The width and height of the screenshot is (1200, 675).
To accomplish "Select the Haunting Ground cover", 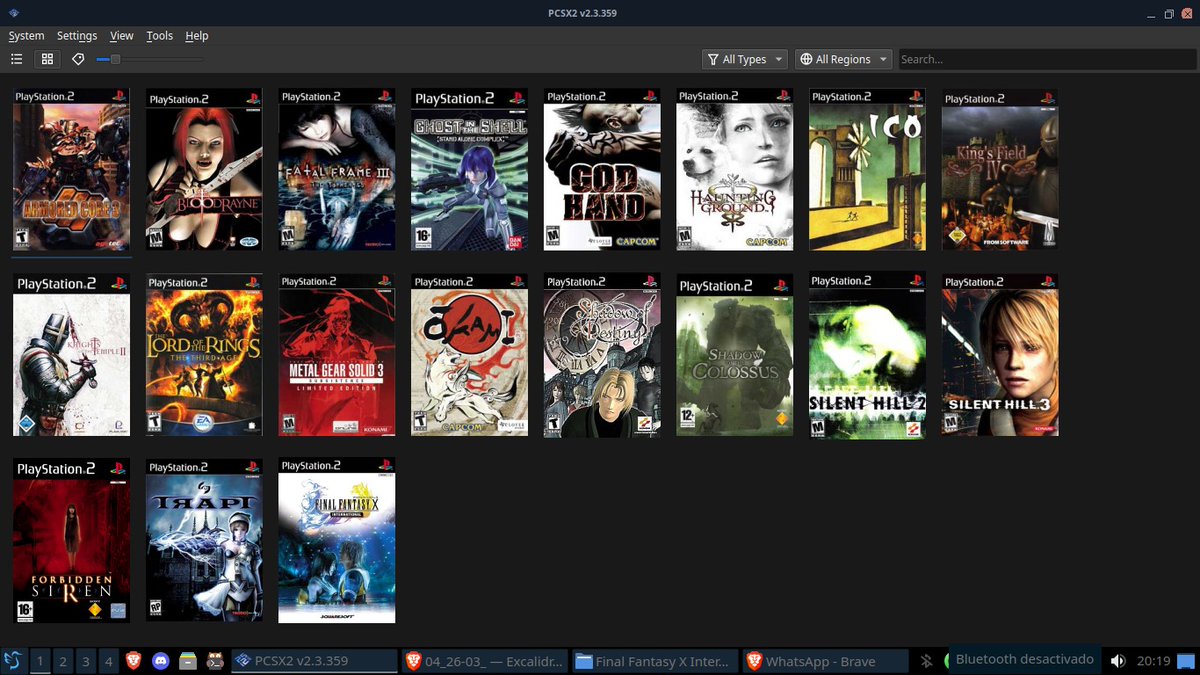I will pos(735,169).
